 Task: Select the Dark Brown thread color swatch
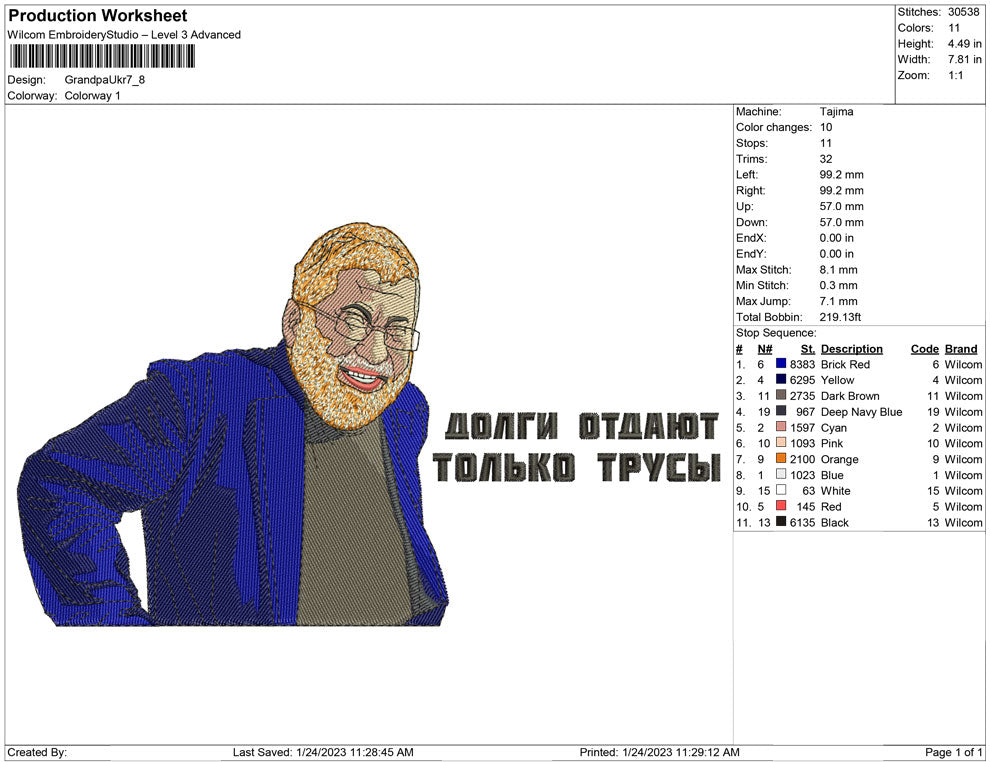(780, 396)
